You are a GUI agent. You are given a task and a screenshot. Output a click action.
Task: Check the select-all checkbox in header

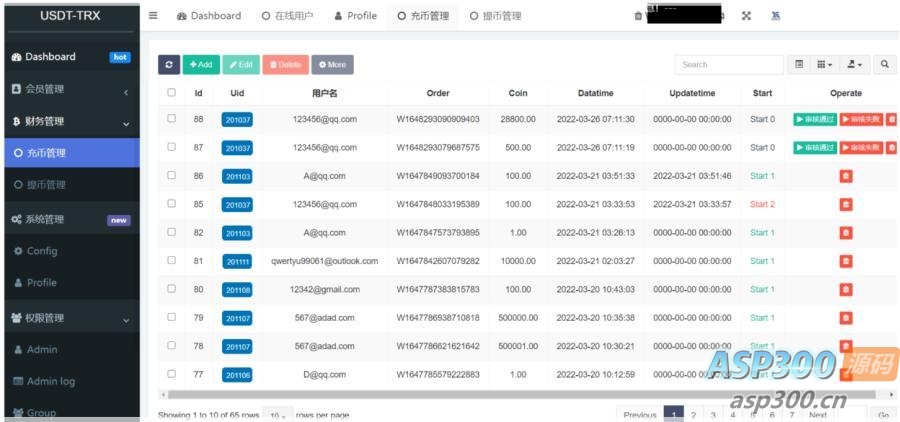[x=171, y=93]
